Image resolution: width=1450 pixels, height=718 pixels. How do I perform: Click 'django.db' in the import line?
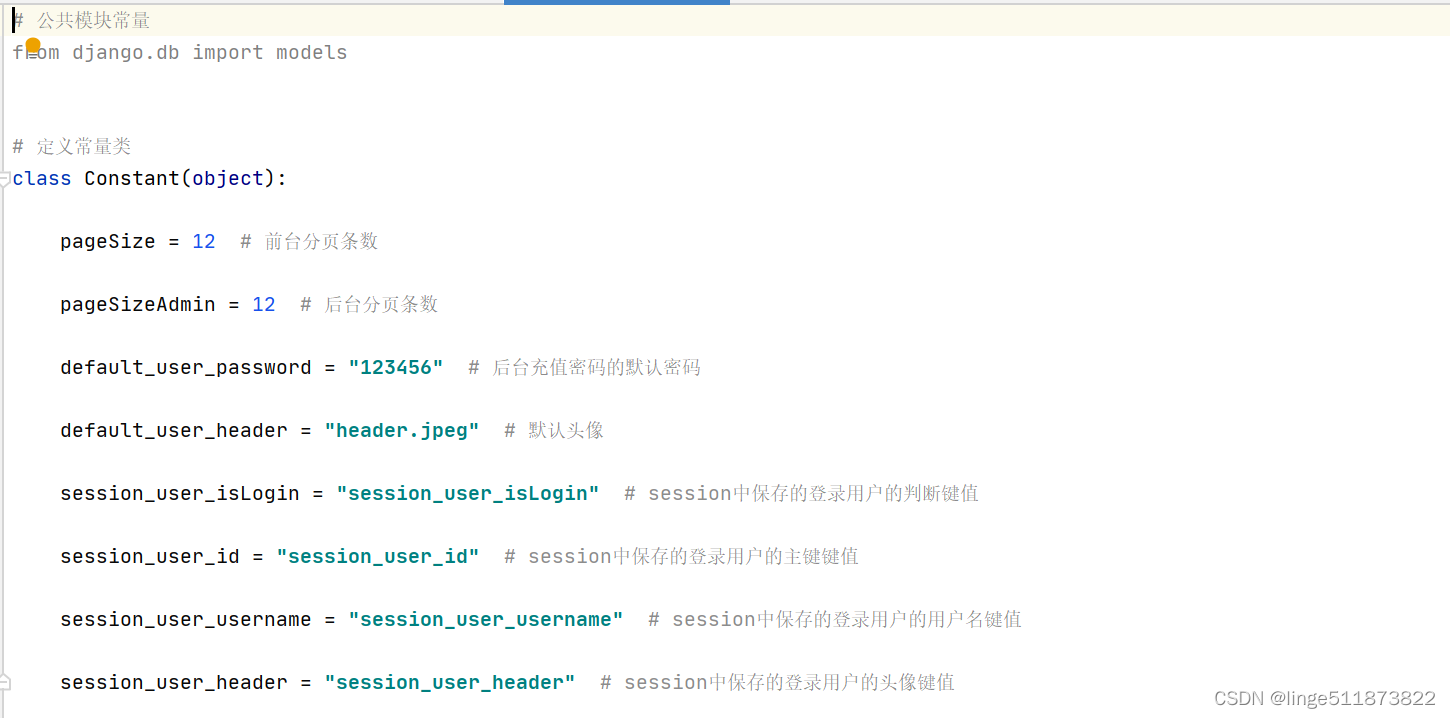(126, 53)
